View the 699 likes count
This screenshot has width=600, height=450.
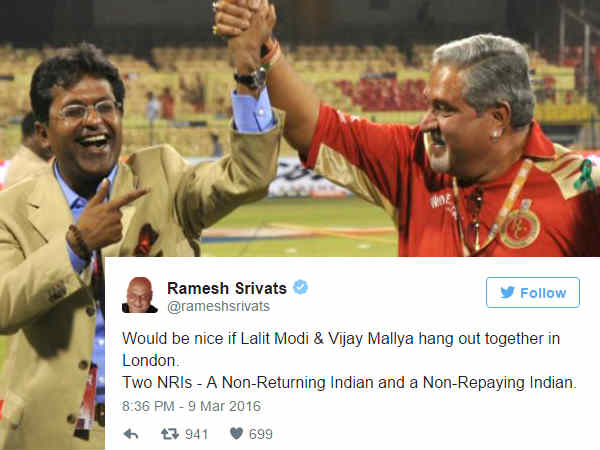(x=261, y=434)
